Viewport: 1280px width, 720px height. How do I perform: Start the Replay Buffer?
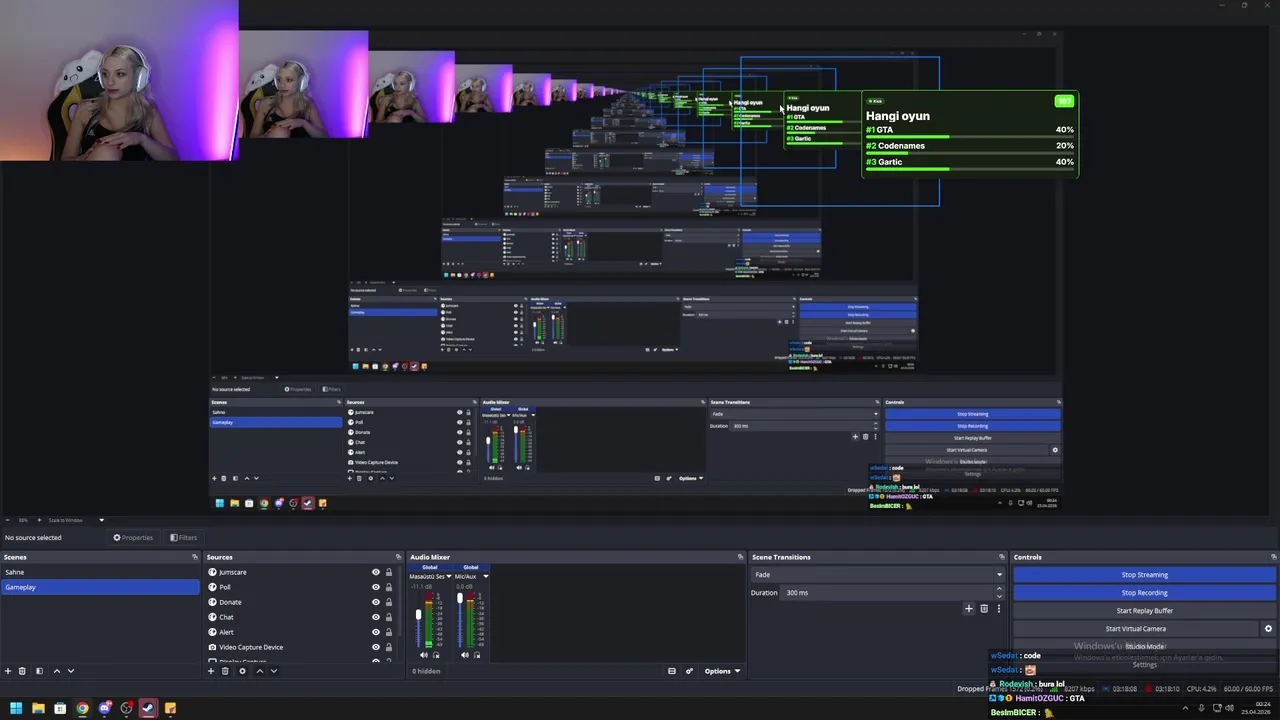(x=1144, y=611)
